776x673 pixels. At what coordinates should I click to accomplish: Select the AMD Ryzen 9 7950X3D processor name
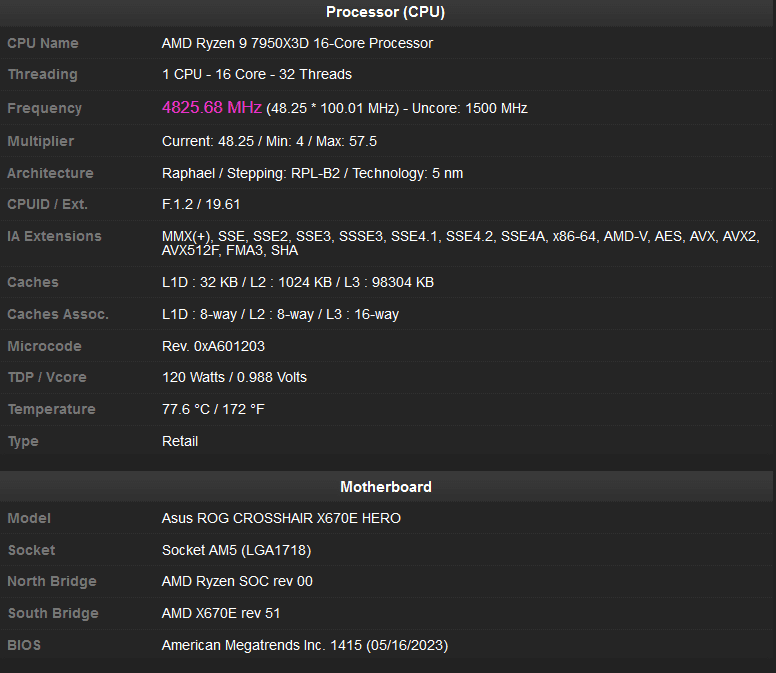[x=297, y=43]
